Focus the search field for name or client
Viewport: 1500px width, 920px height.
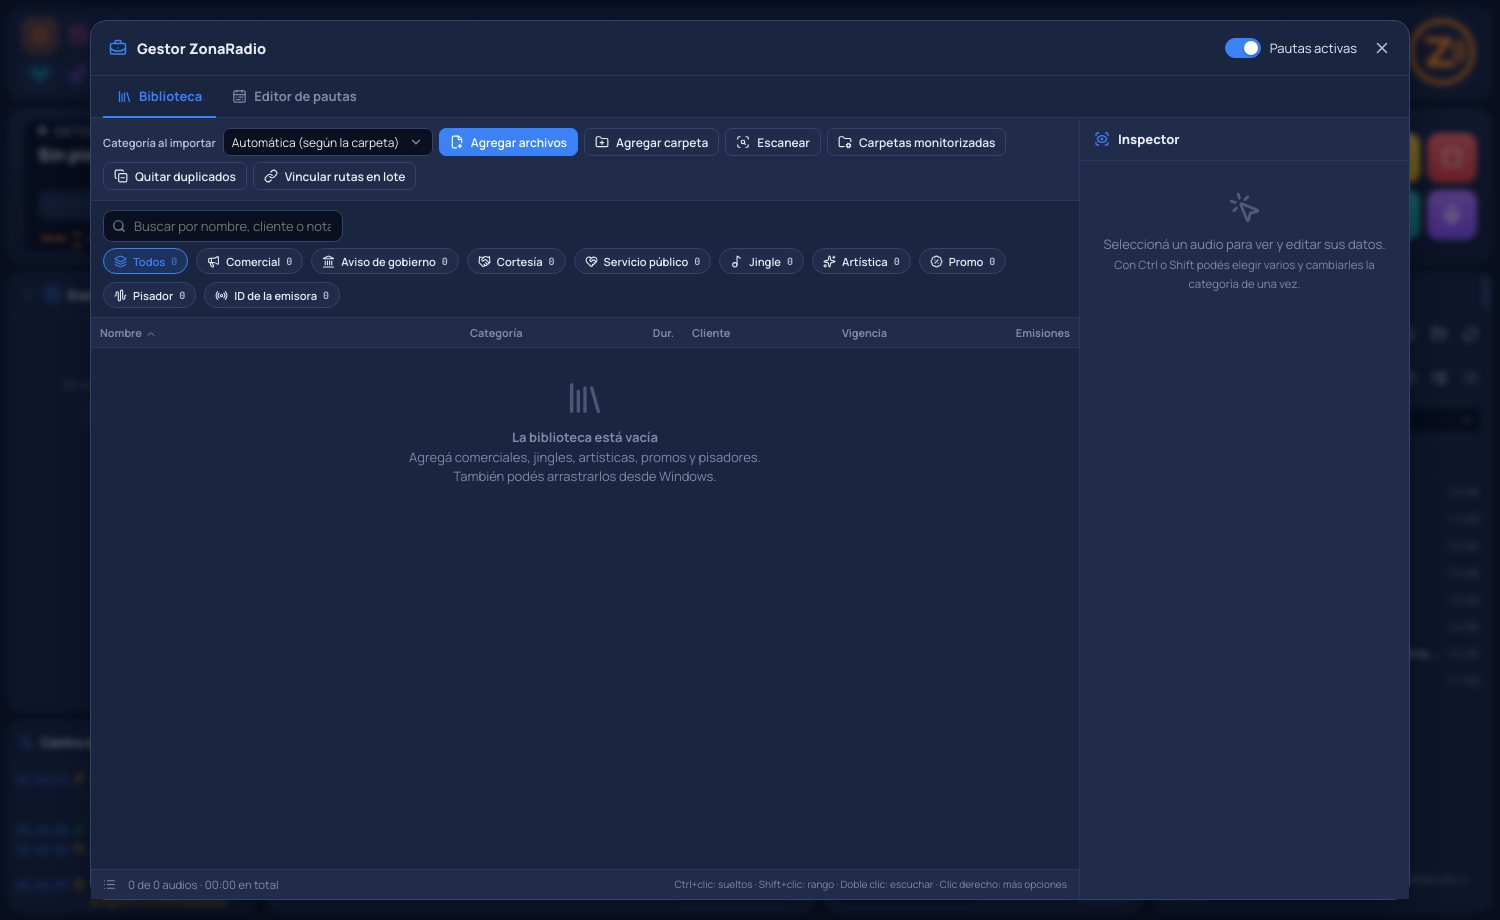223,226
